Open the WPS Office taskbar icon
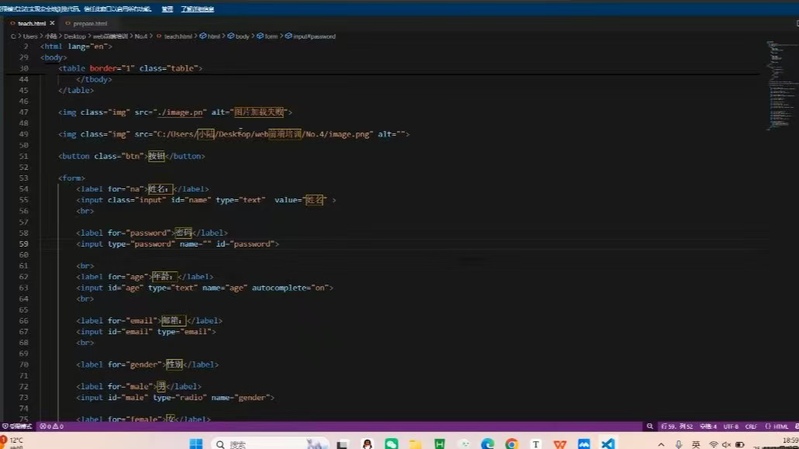Viewport: 799px width, 449px height. click(x=560, y=444)
